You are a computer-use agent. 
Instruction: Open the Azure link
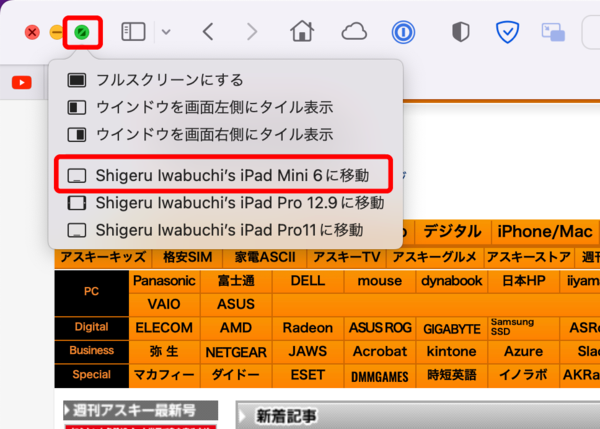point(523,352)
